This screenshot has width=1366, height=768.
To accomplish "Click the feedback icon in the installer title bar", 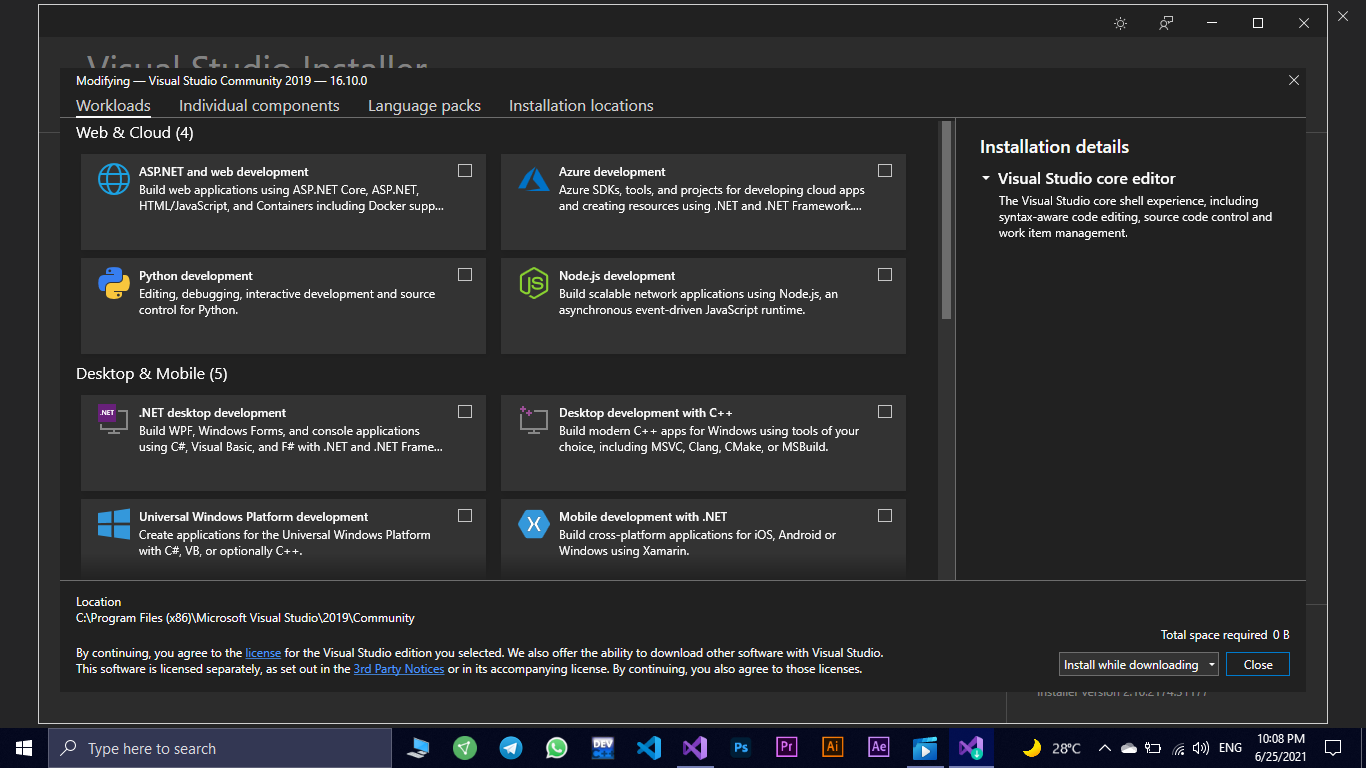I will (1166, 23).
